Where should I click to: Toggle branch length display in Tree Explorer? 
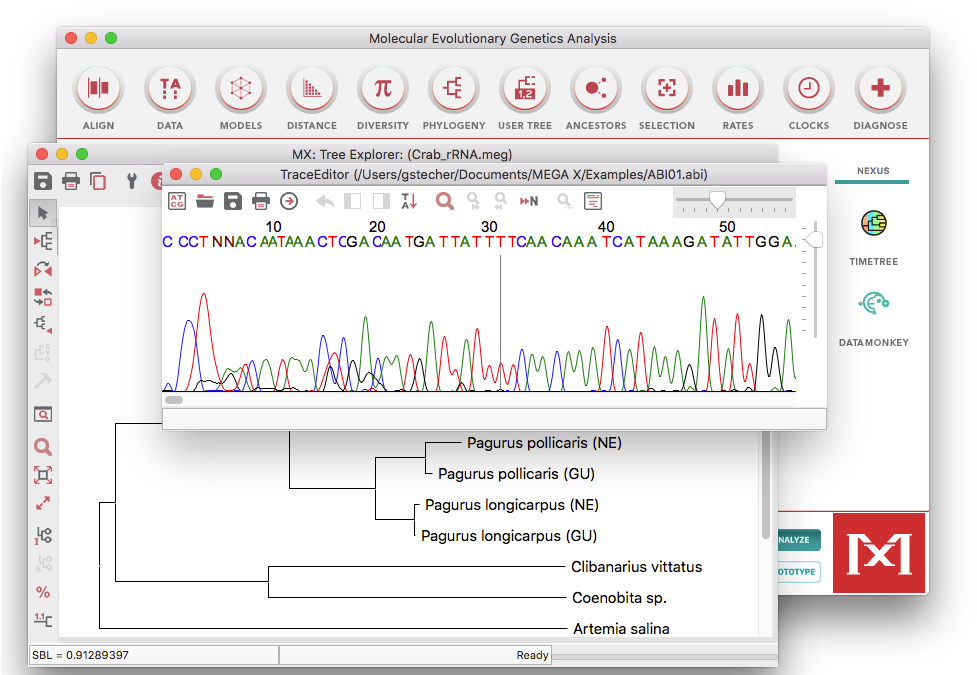[43, 620]
